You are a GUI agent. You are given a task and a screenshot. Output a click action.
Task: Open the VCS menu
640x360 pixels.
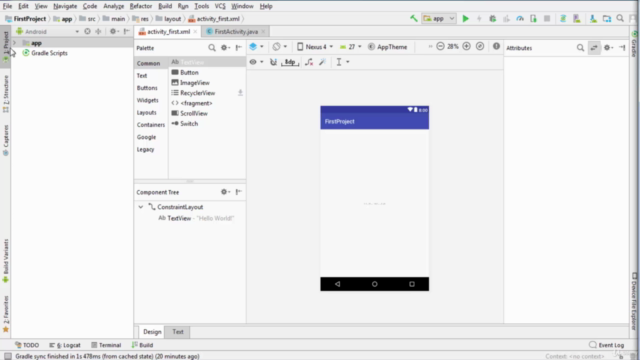(220, 6)
